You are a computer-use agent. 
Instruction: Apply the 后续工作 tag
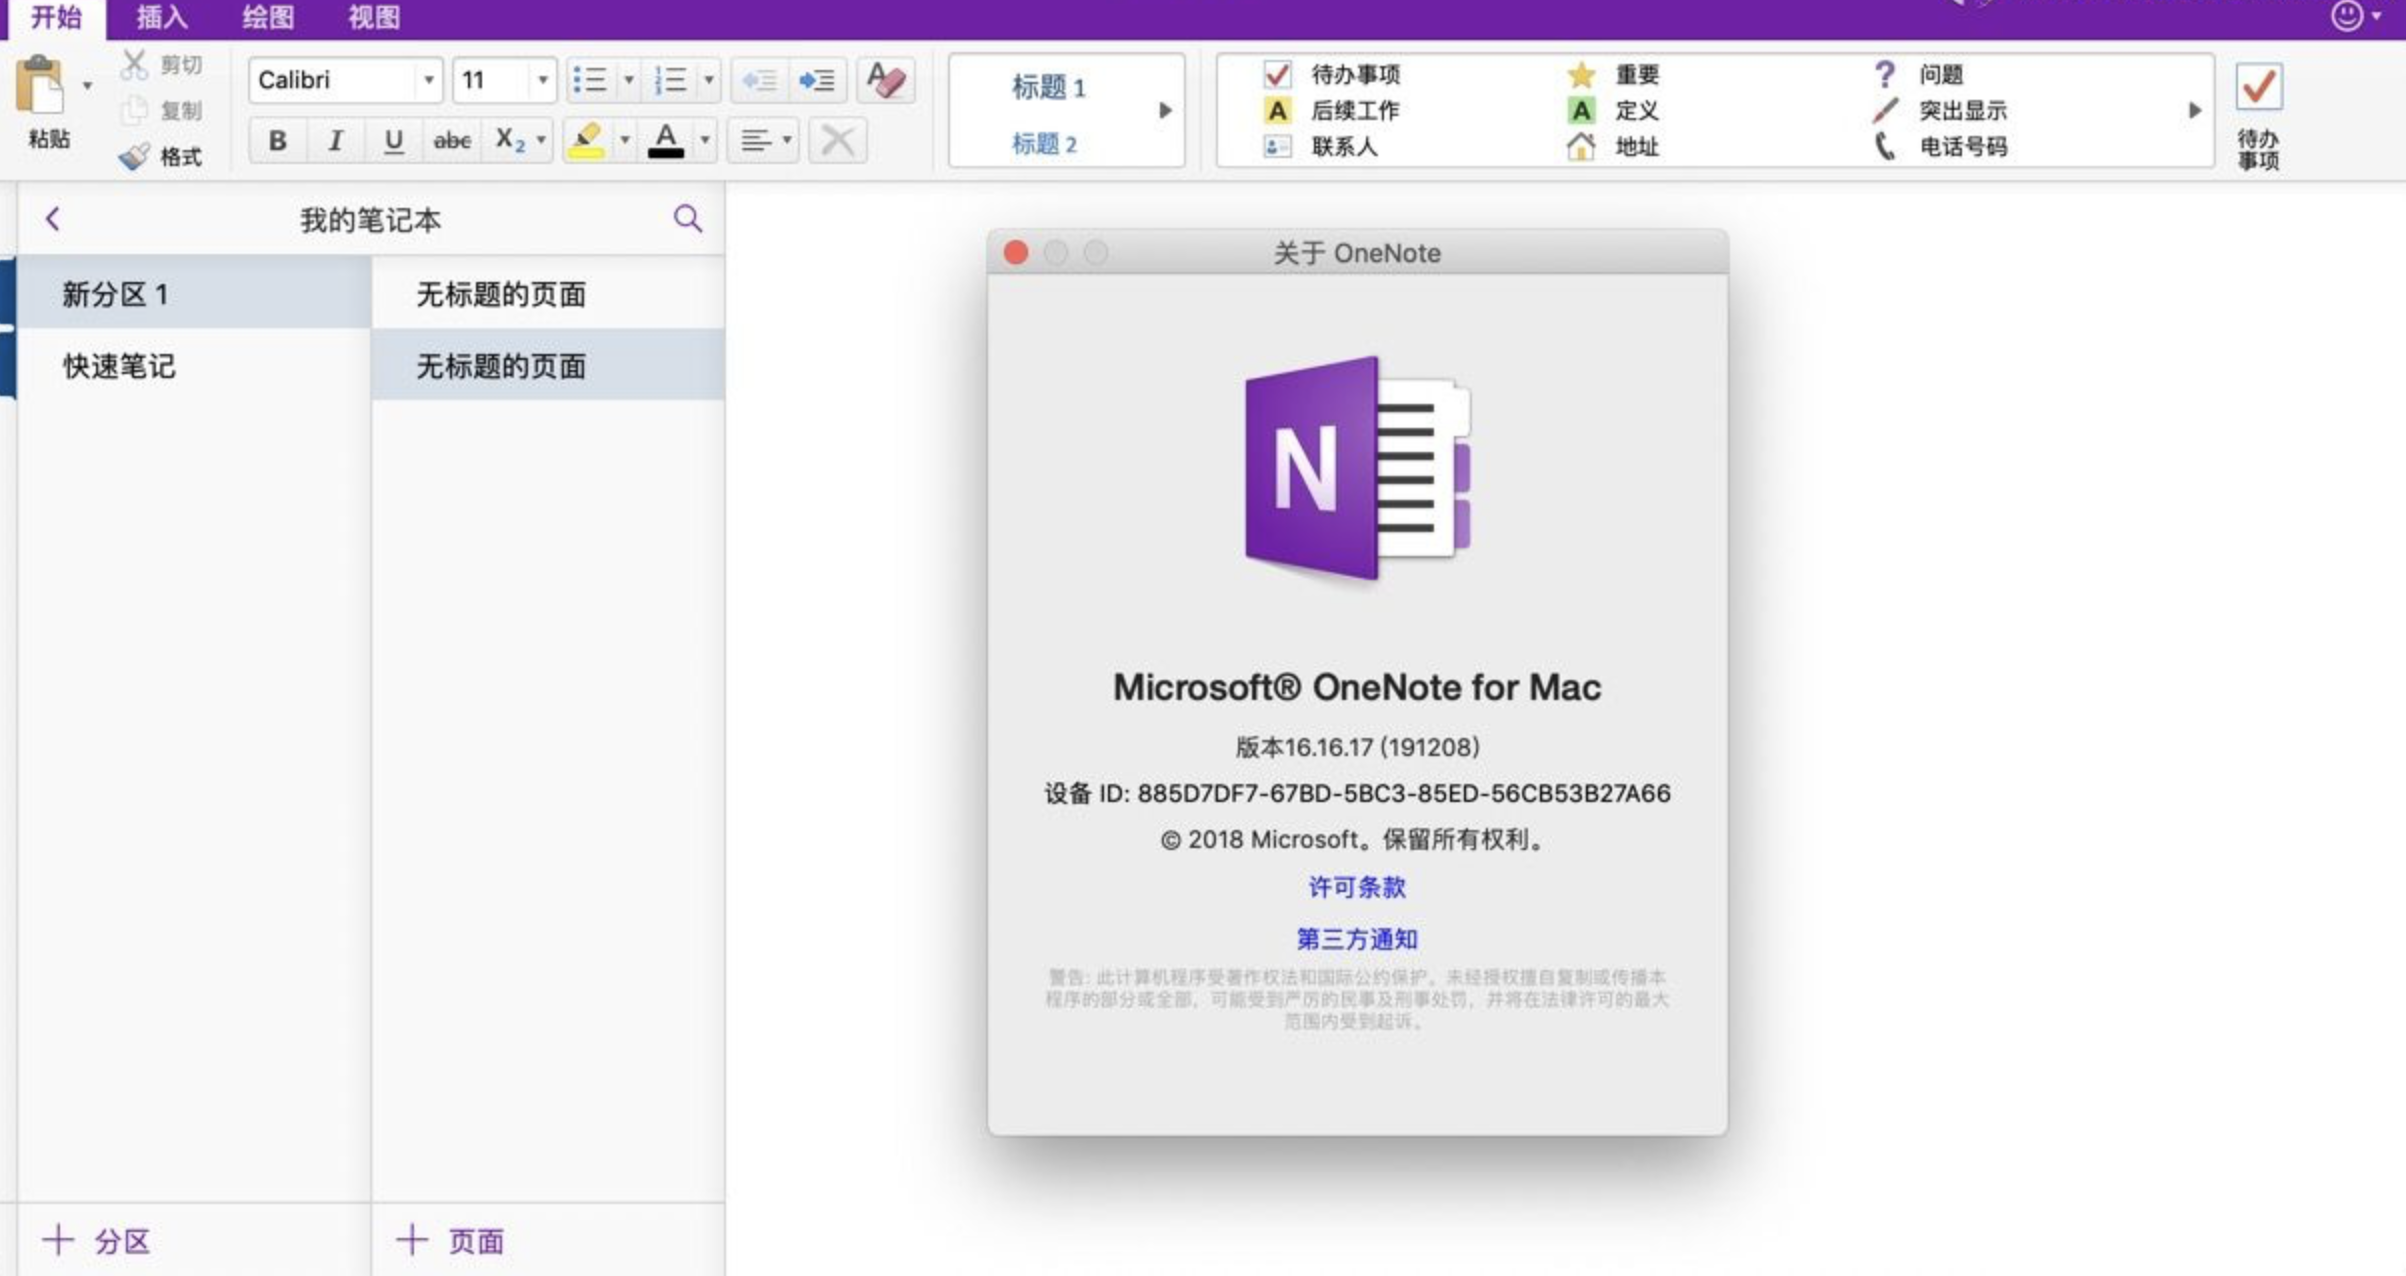point(1332,110)
